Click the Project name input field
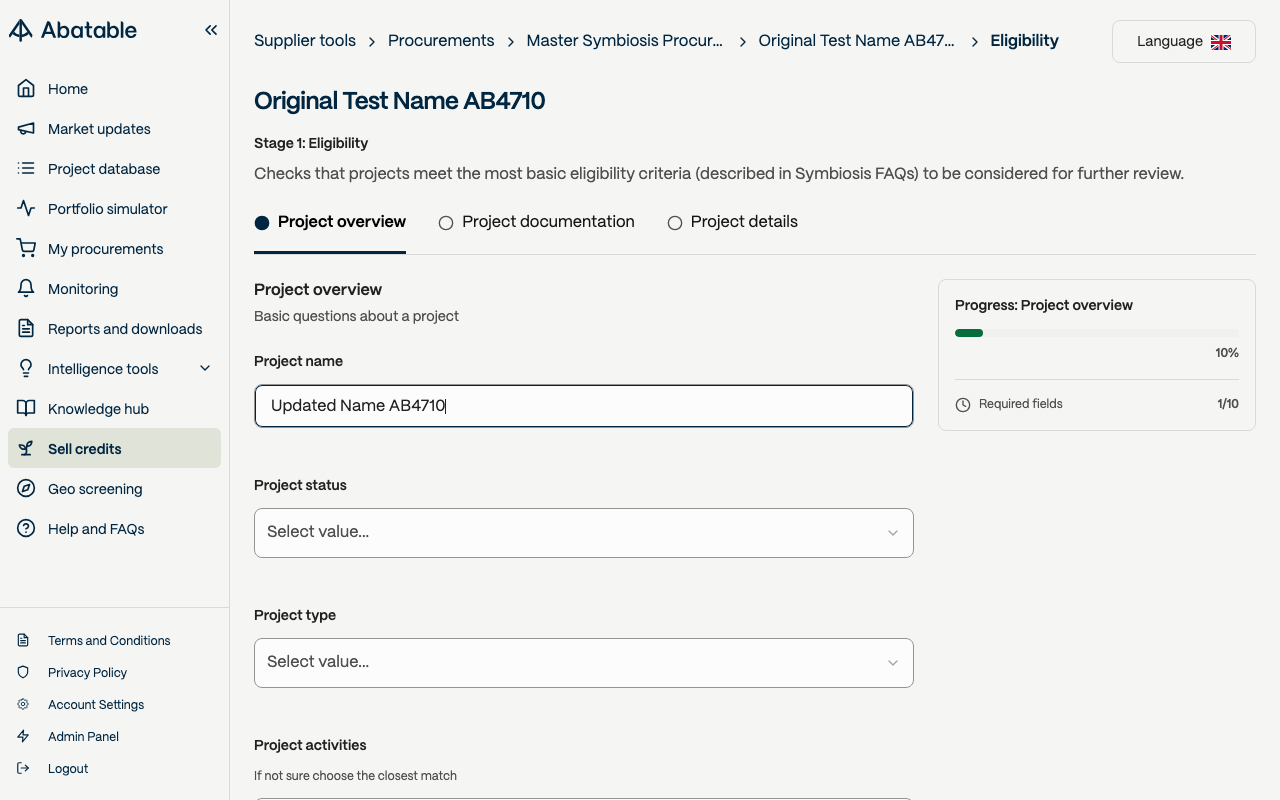1280x800 pixels. [x=583, y=406]
